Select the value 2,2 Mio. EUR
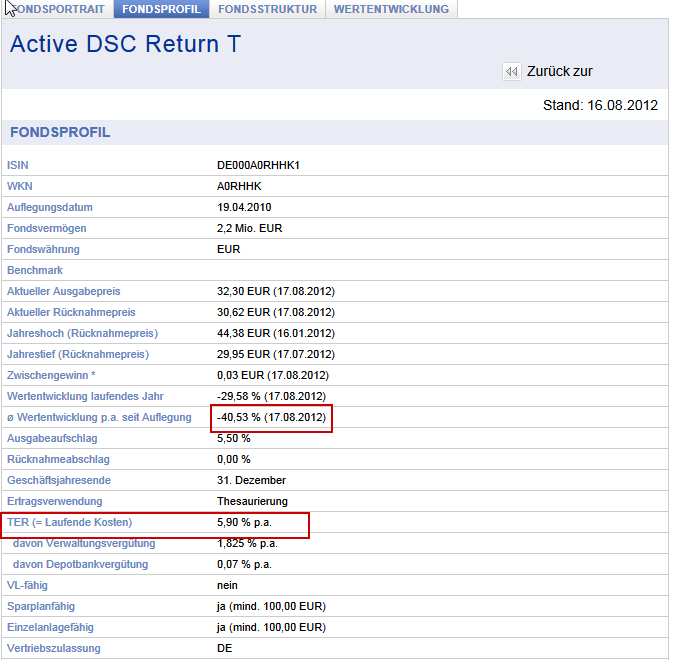 [x=249, y=228]
